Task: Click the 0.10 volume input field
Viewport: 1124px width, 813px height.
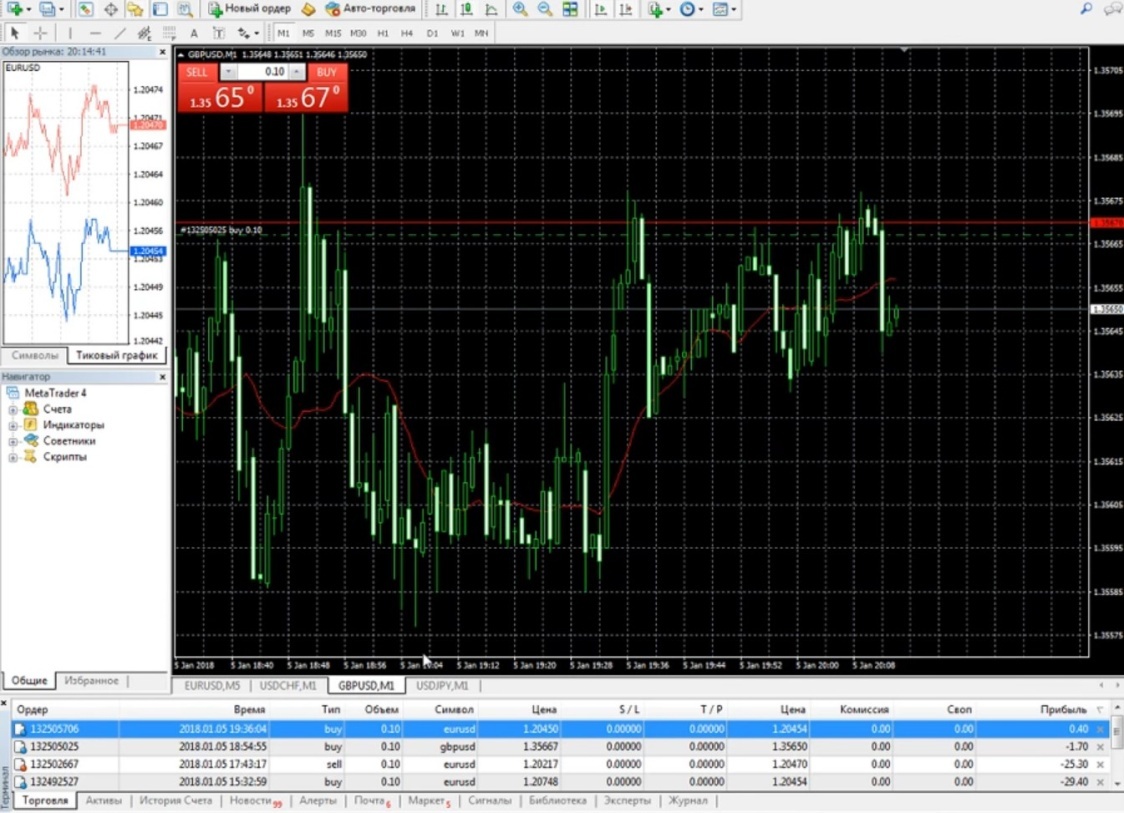Action: [x=262, y=72]
